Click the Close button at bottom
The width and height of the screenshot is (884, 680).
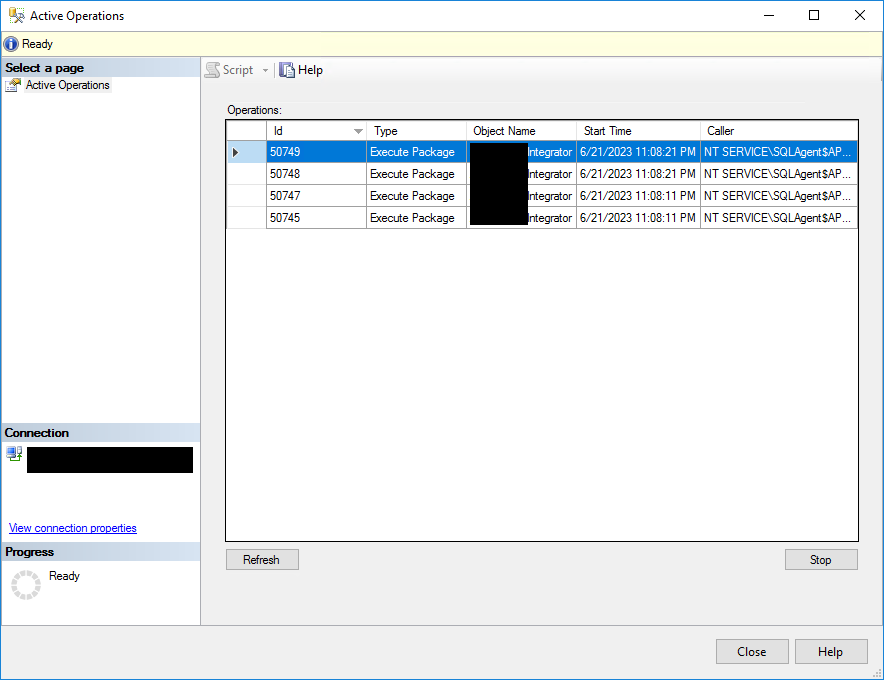tap(751, 652)
